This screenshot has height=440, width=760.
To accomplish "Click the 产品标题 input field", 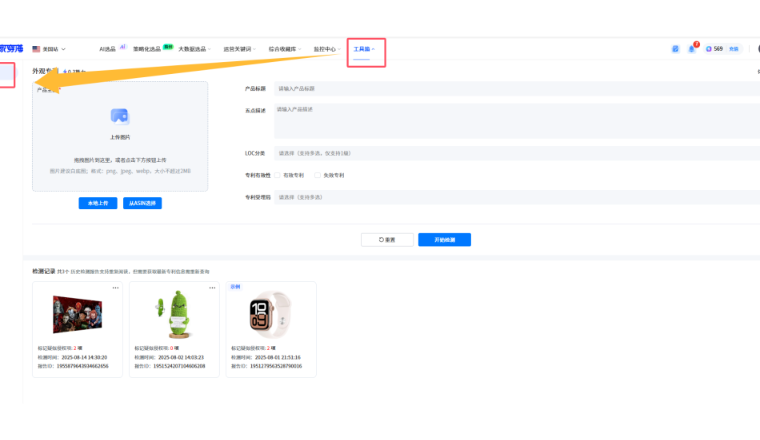I will (x=517, y=89).
